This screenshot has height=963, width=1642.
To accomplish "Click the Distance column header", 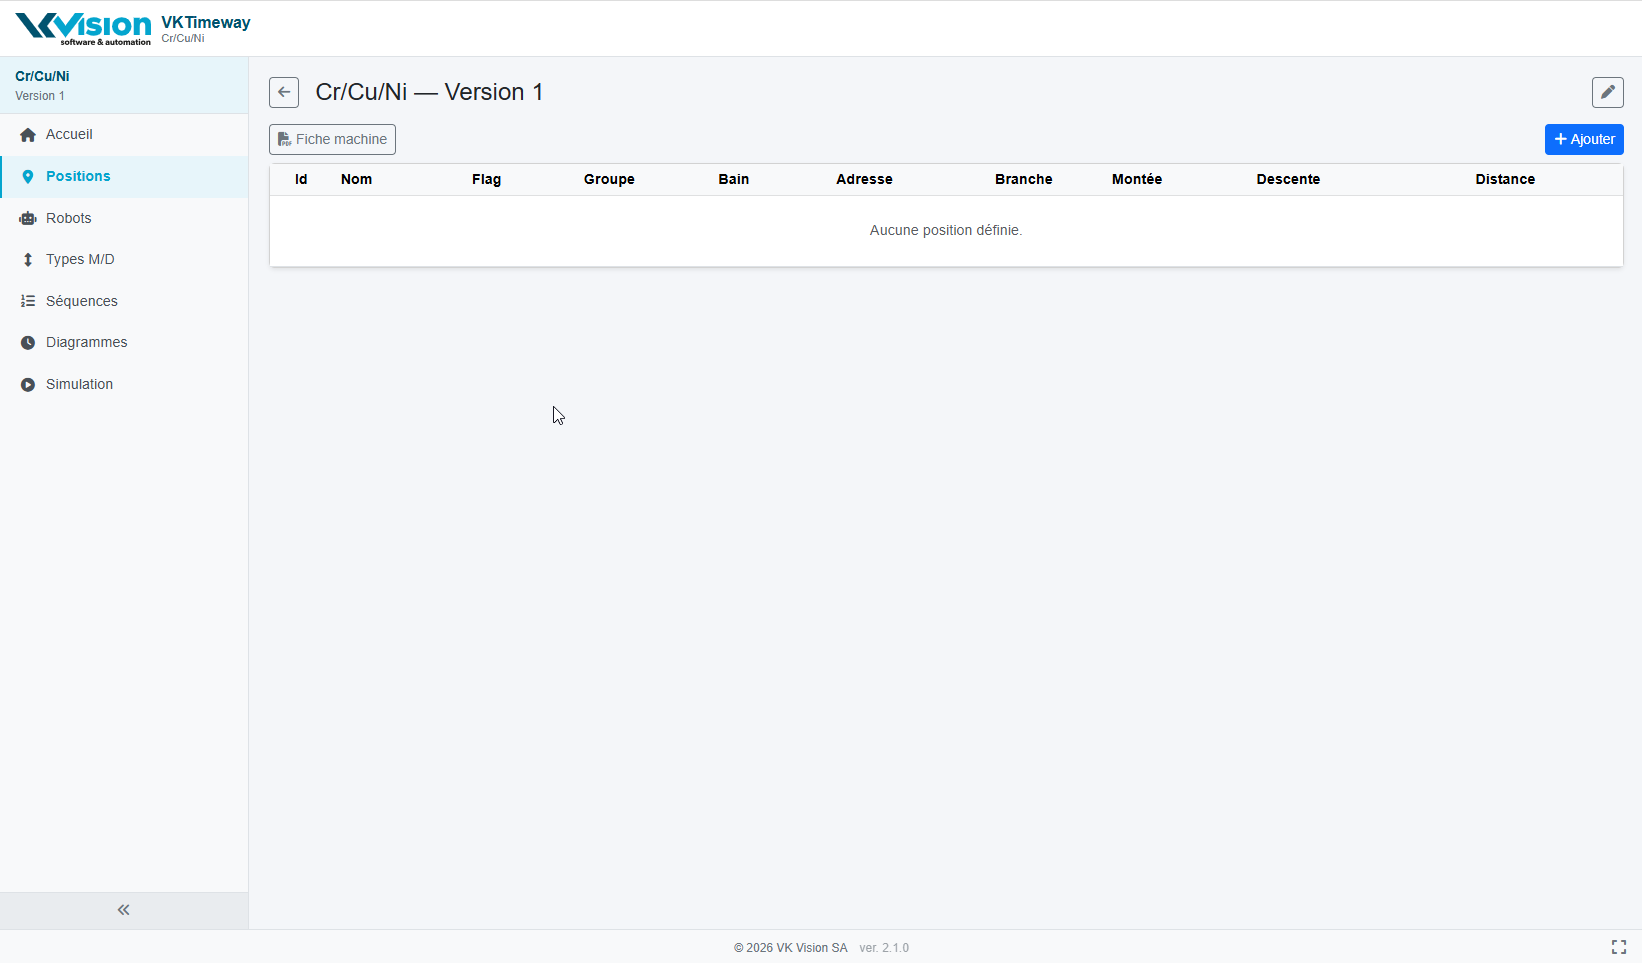I will [1504, 179].
